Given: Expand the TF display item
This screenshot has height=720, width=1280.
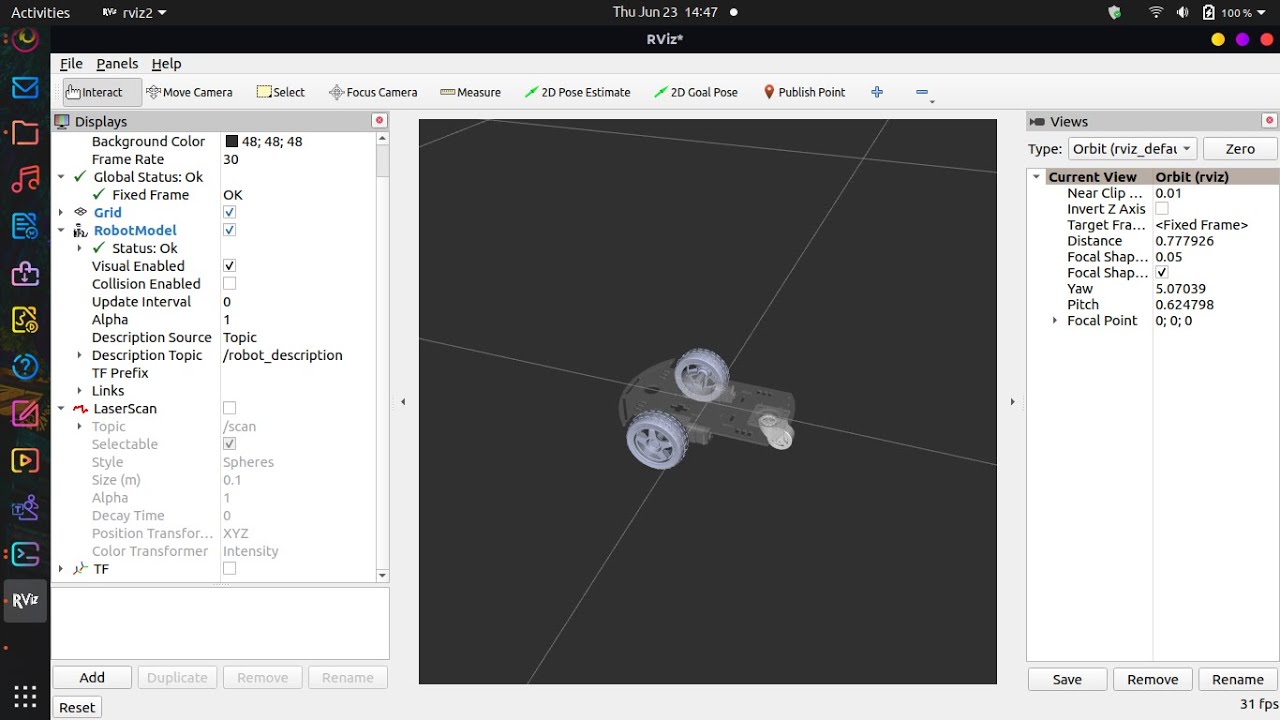Looking at the screenshot, I should tap(61, 569).
